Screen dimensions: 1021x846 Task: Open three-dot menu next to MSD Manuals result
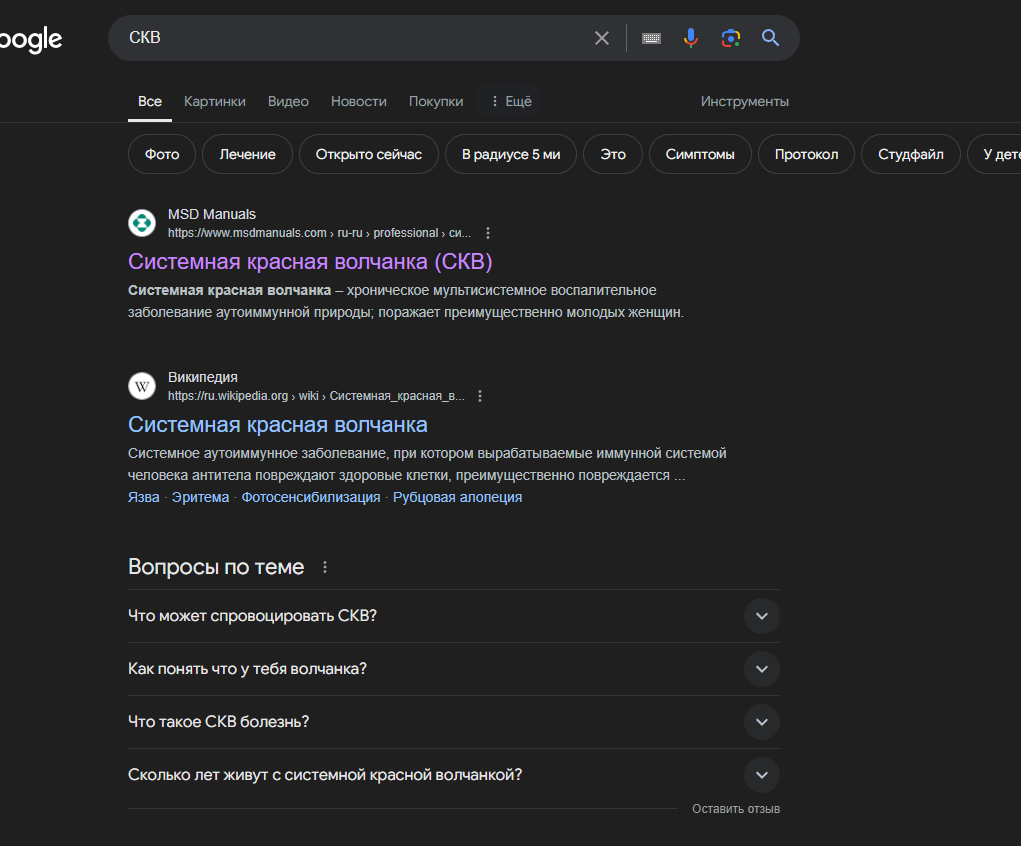(x=488, y=233)
